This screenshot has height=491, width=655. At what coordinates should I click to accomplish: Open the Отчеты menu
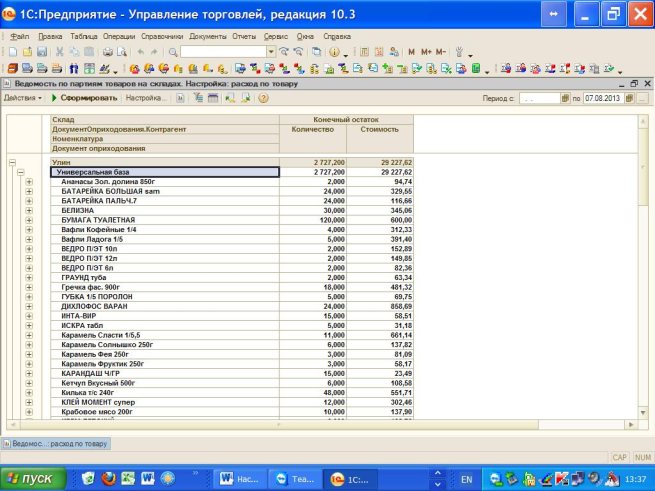[244, 36]
